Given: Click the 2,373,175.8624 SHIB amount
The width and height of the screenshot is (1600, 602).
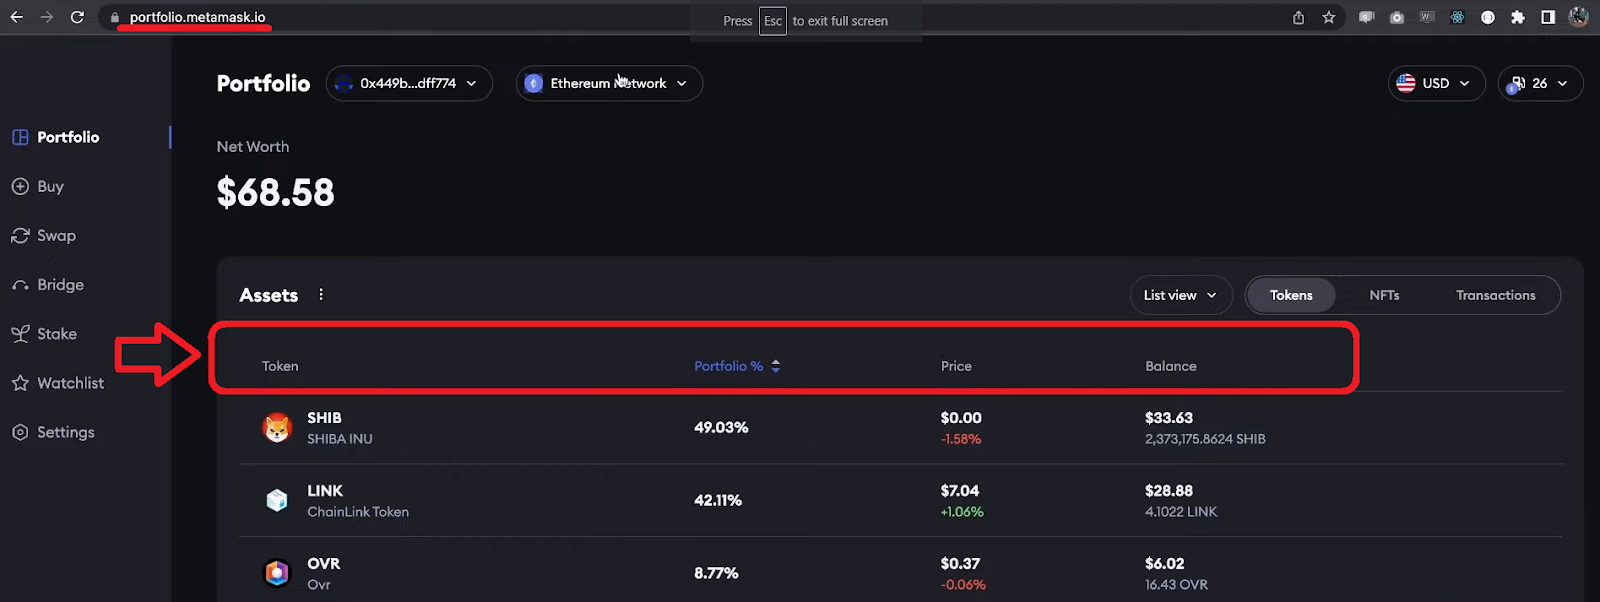Looking at the screenshot, I should point(1205,439).
